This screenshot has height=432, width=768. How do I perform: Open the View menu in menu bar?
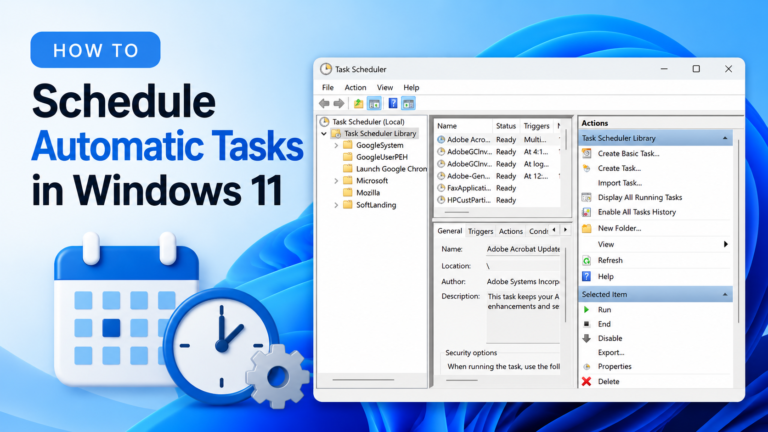pyautogui.click(x=384, y=88)
